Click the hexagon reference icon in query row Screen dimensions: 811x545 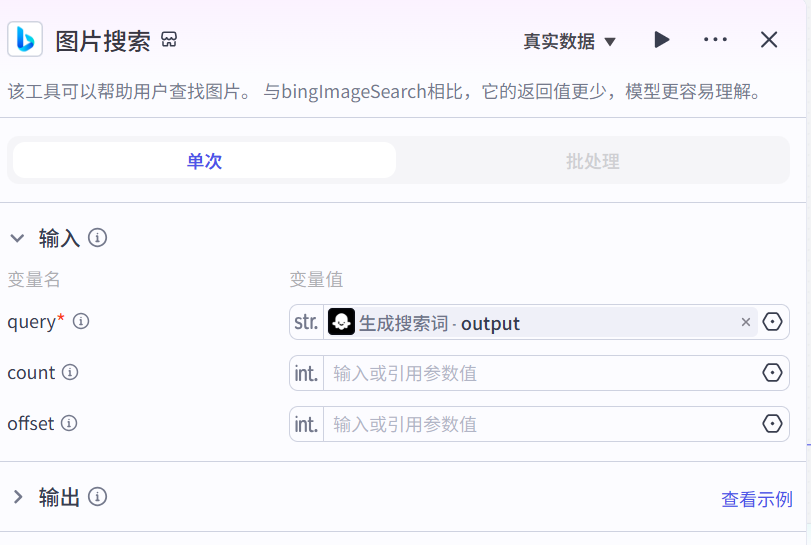(772, 322)
